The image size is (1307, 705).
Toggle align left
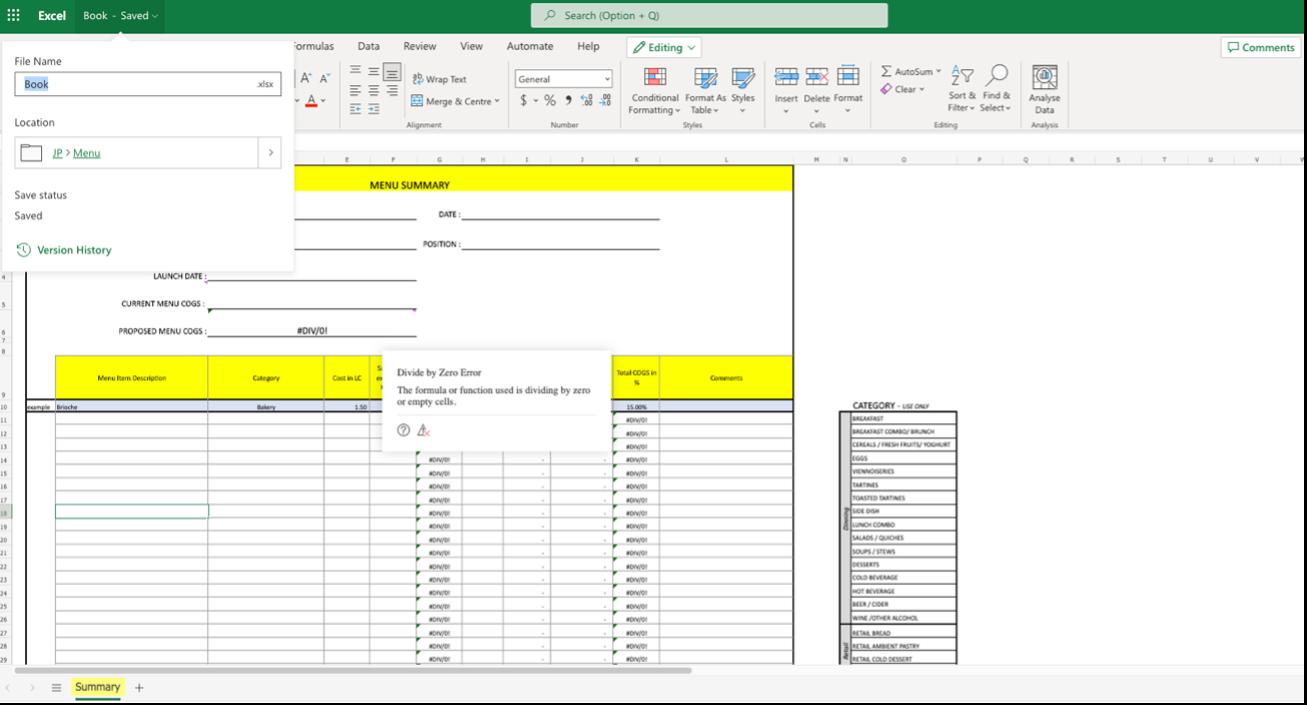click(x=355, y=90)
